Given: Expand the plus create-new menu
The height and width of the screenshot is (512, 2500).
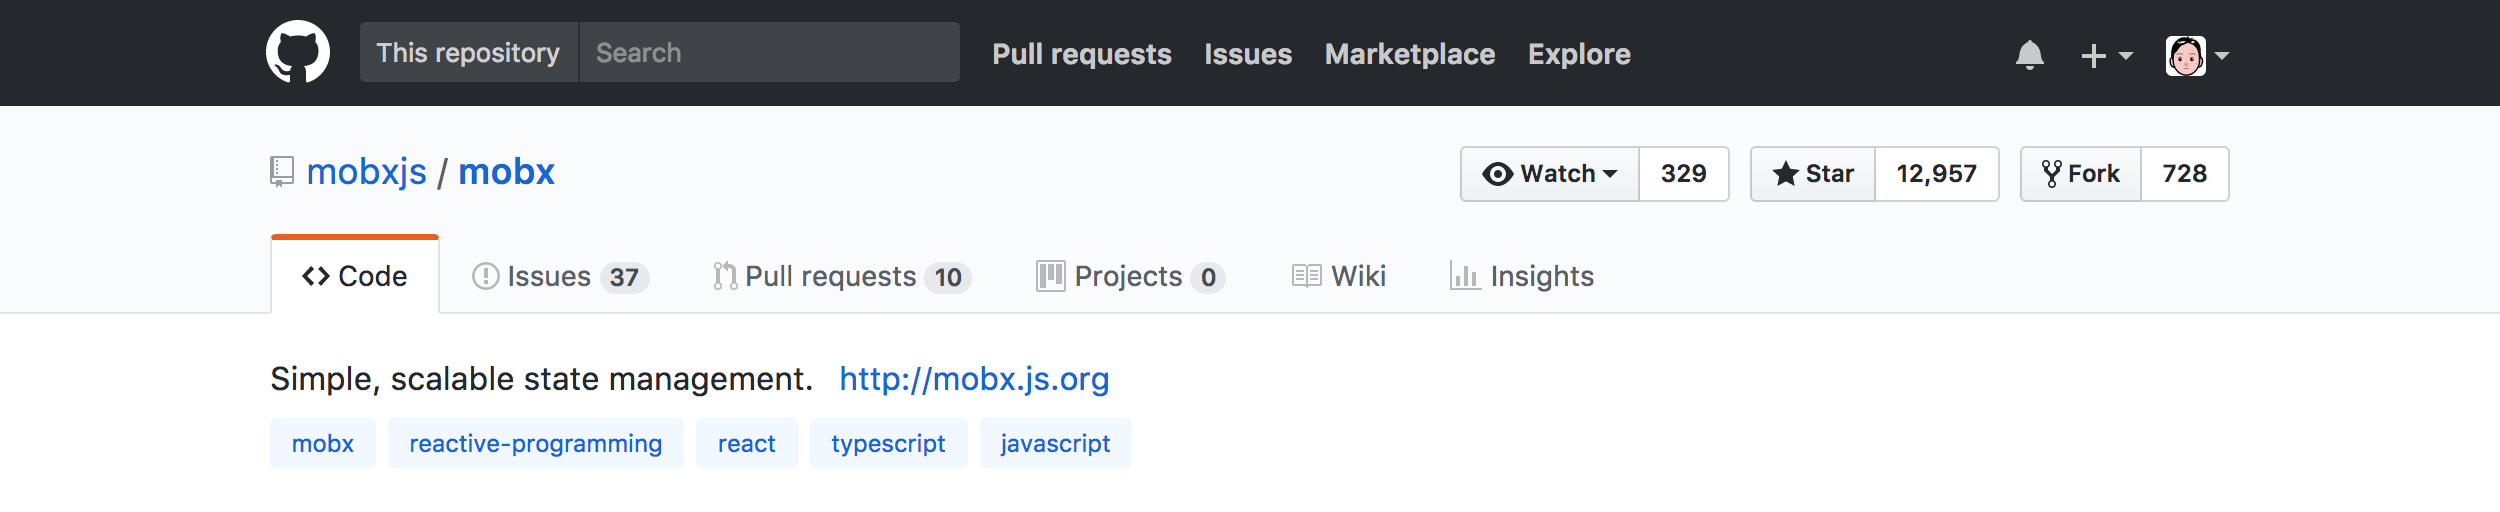Looking at the screenshot, I should coord(2107,55).
